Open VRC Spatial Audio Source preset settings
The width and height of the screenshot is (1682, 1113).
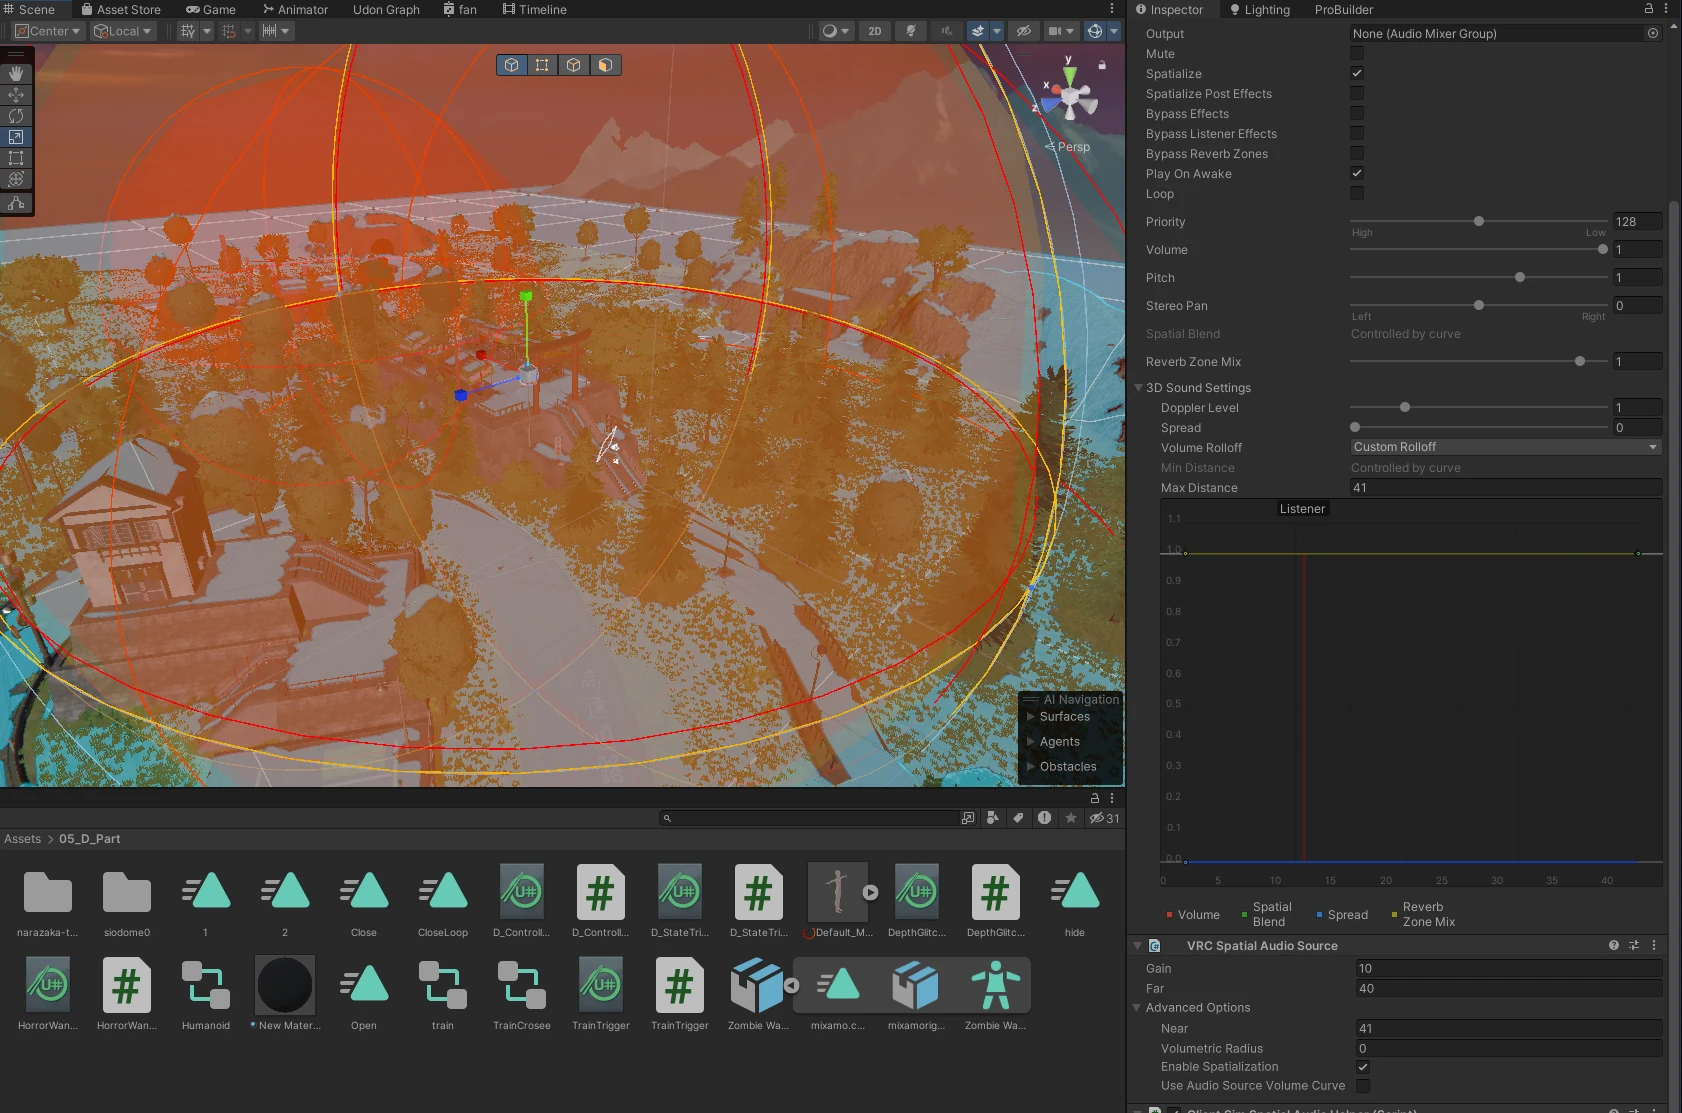tap(1634, 945)
